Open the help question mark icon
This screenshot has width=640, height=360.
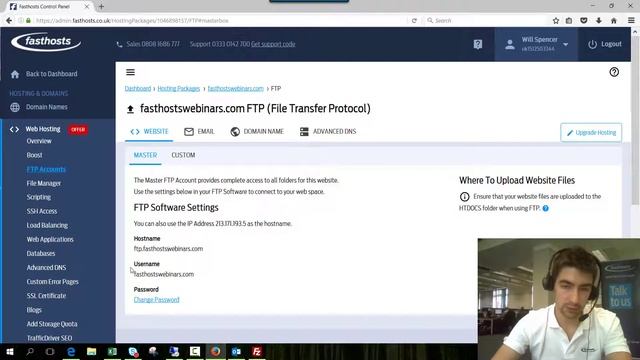614,72
